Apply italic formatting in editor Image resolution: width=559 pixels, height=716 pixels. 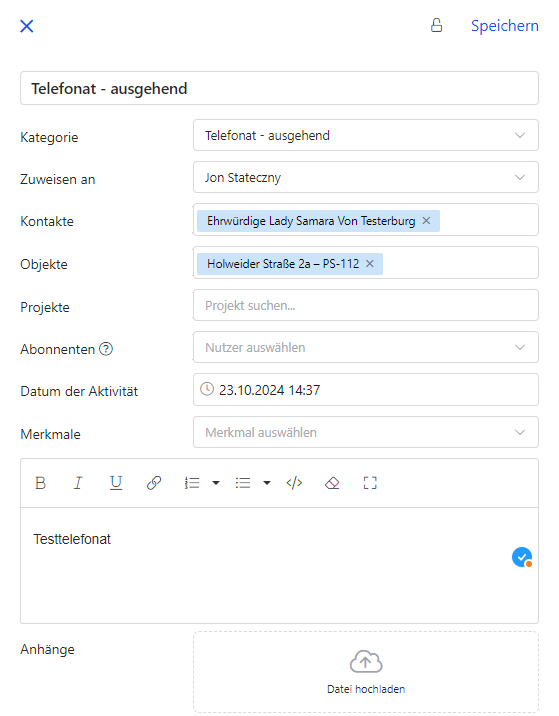click(x=78, y=483)
